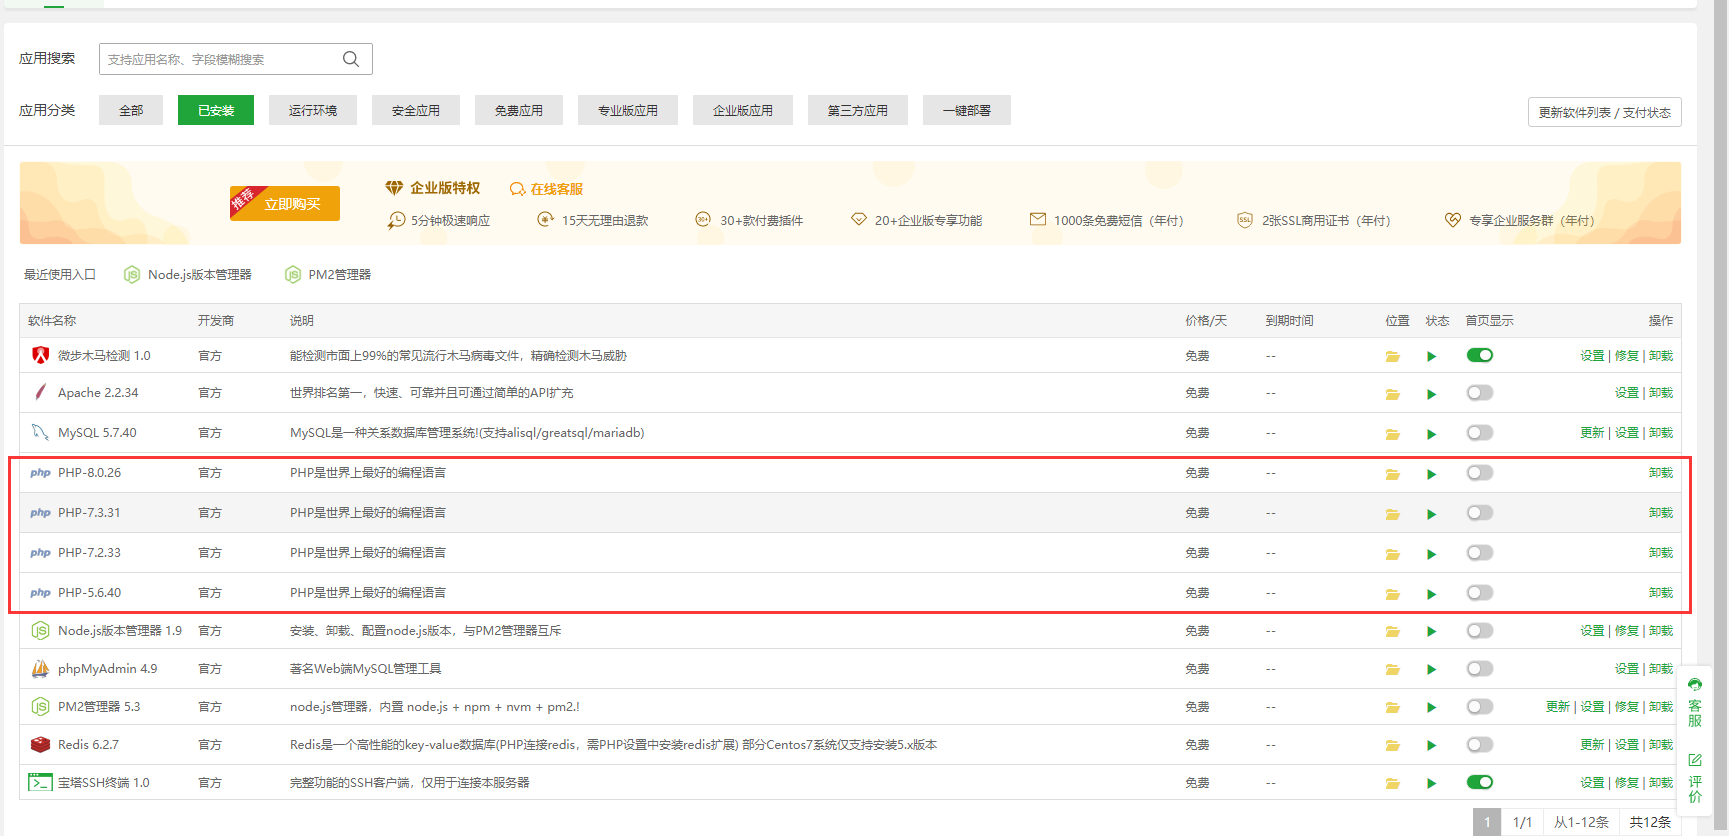Enable homepage display for PHP-7.3.31
The width and height of the screenshot is (1729, 836).
[x=1480, y=513]
